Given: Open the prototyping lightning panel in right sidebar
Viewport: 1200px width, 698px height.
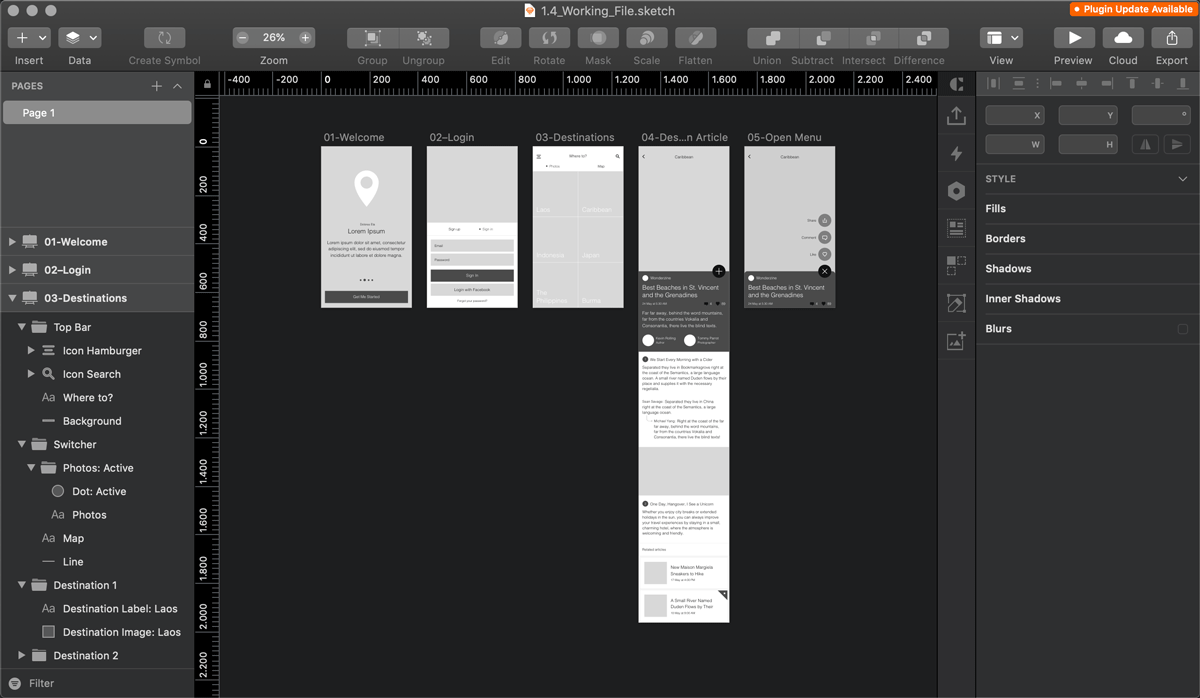Looking at the screenshot, I should tap(955, 152).
